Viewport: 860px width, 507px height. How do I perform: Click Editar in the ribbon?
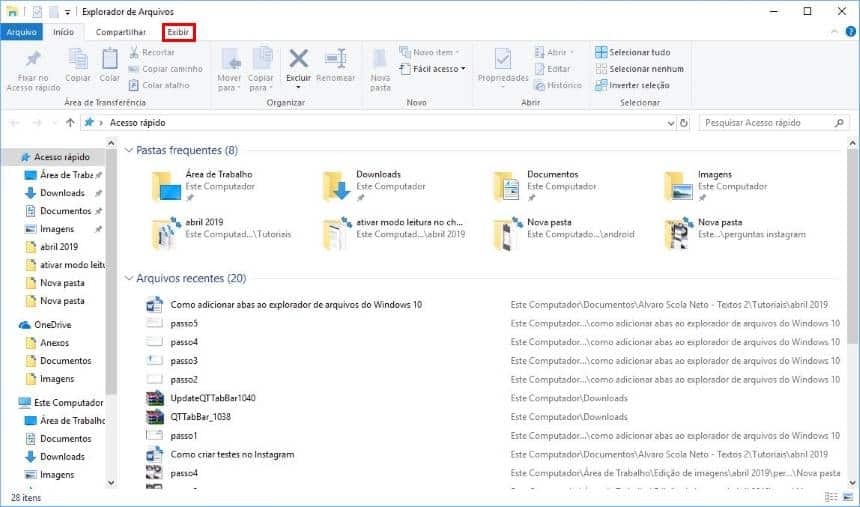553,69
